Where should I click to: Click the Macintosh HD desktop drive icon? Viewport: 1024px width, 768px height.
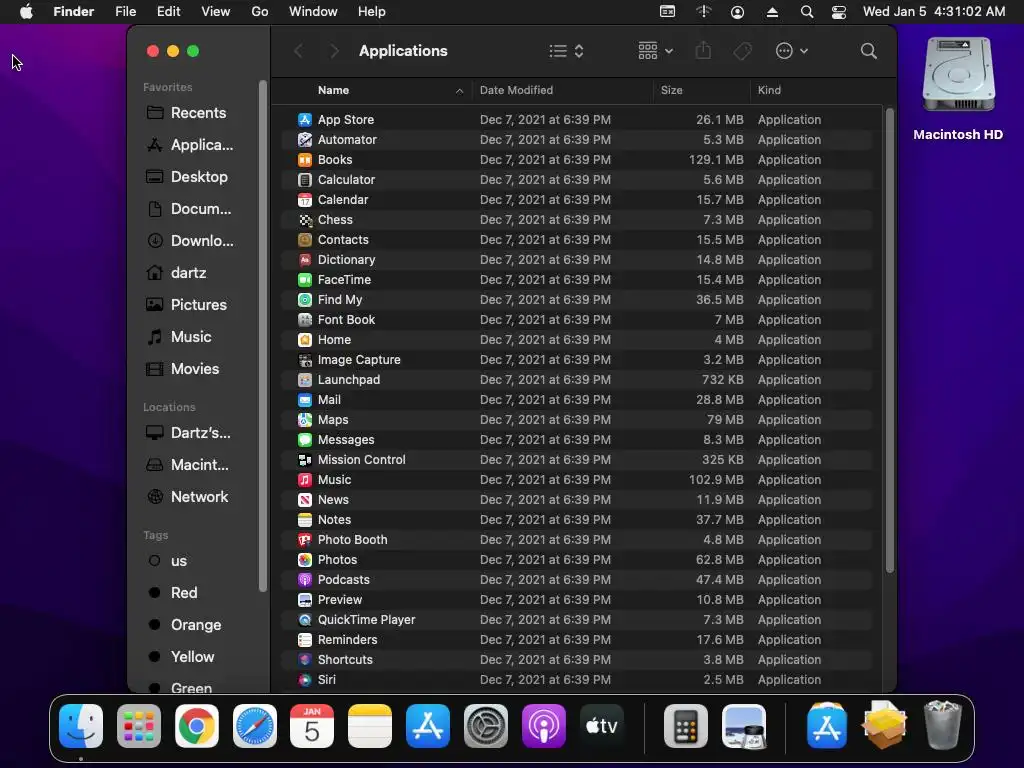958,75
